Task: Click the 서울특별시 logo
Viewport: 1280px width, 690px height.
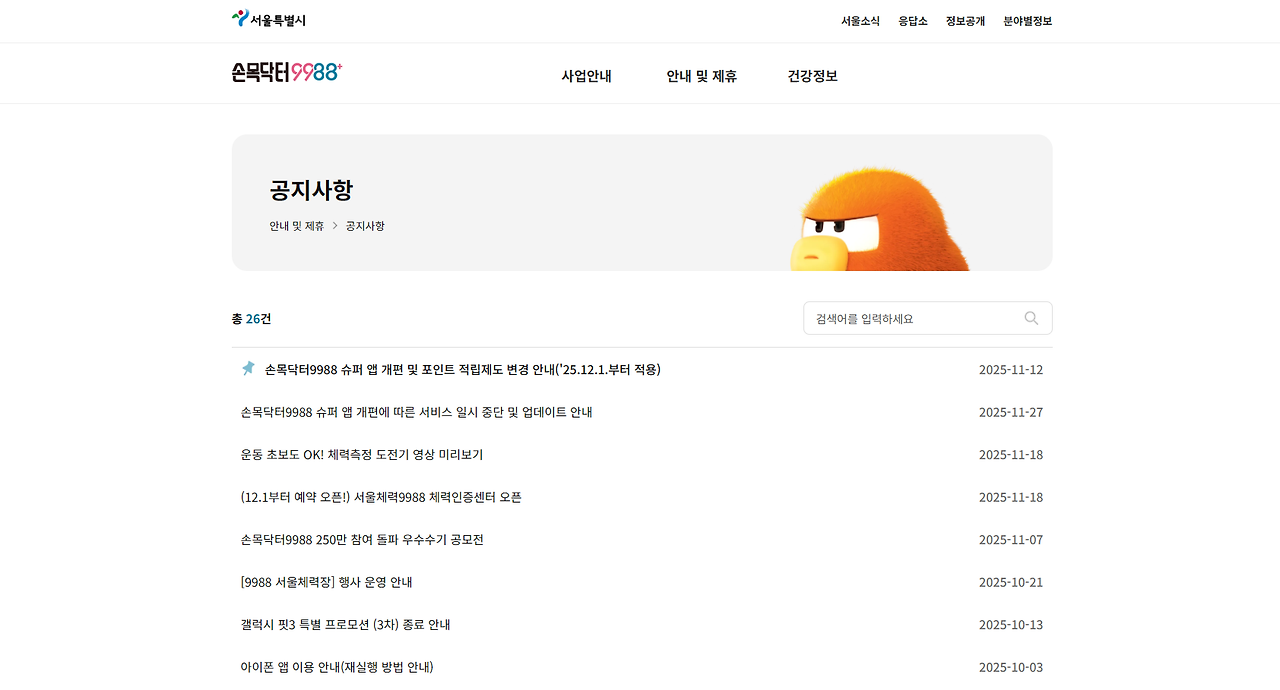Action: [x=269, y=20]
